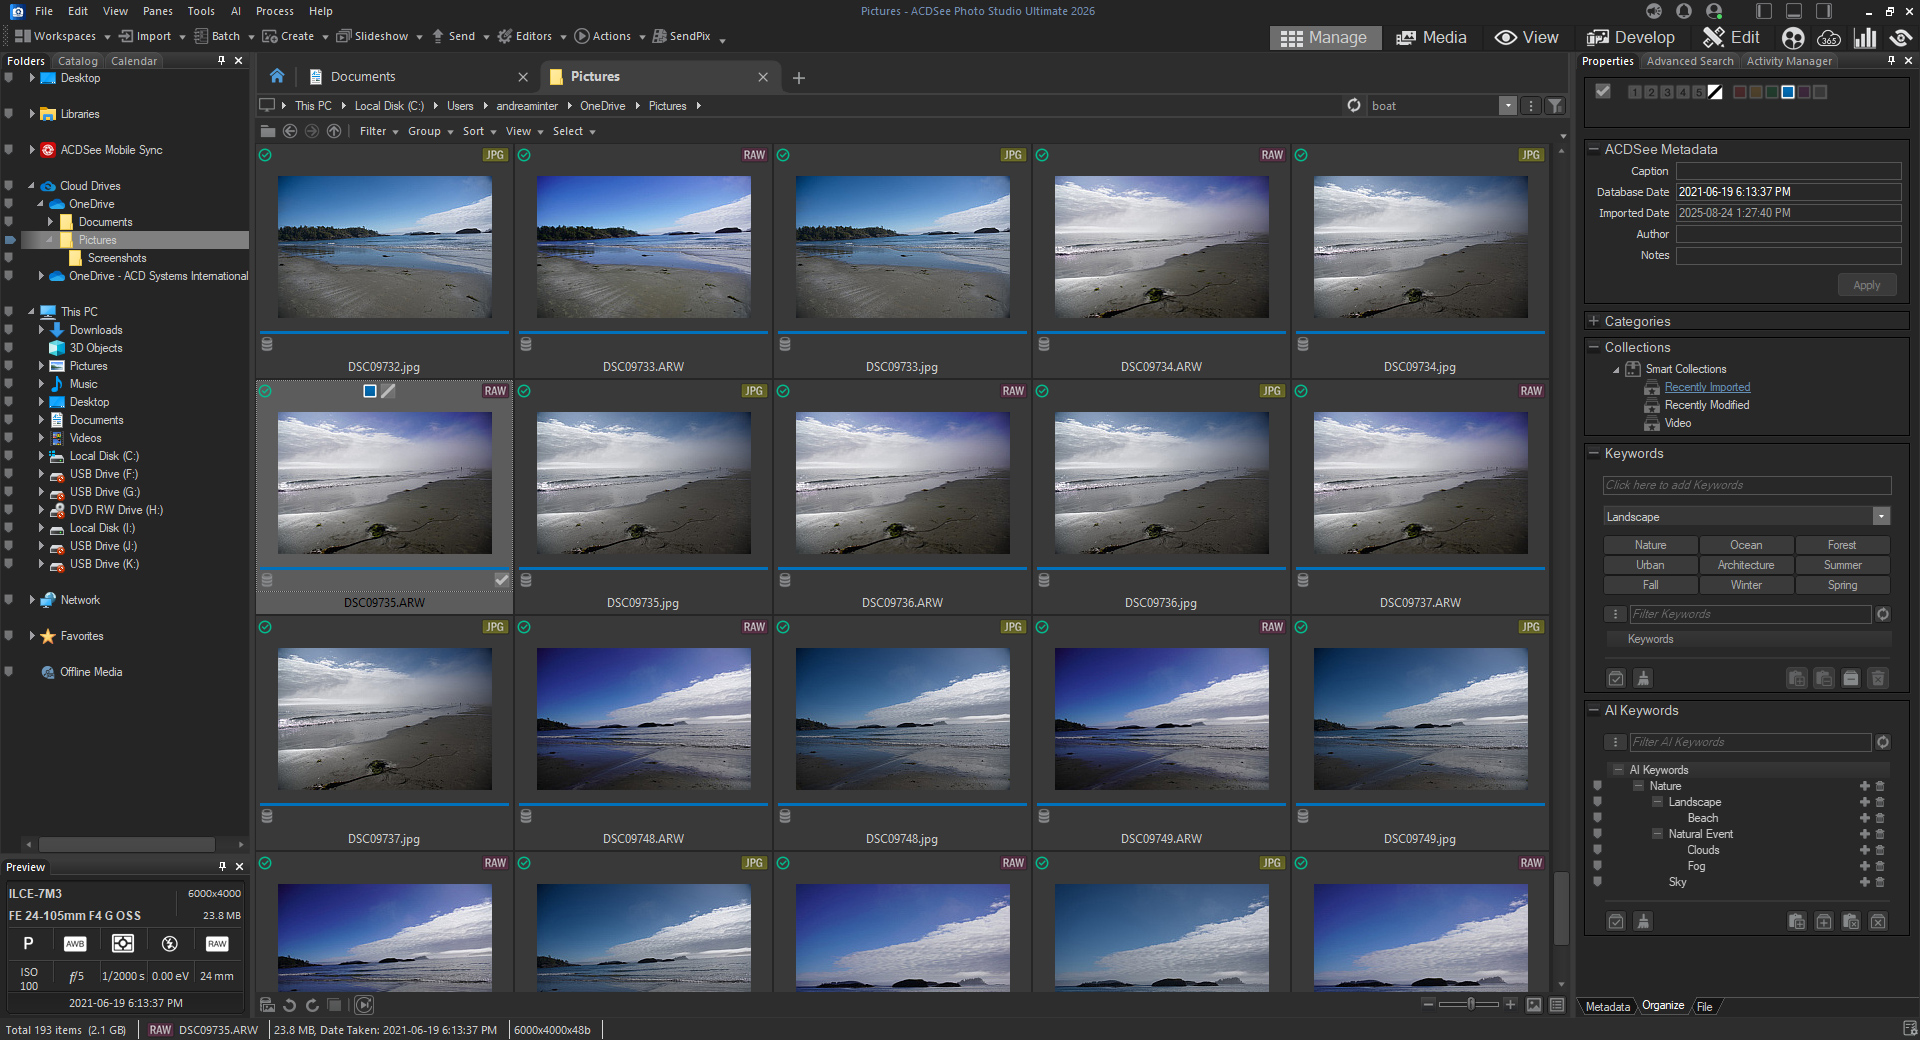Image resolution: width=1920 pixels, height=1040 pixels.
Task: Navigate up one folder level
Action: tap(334, 131)
